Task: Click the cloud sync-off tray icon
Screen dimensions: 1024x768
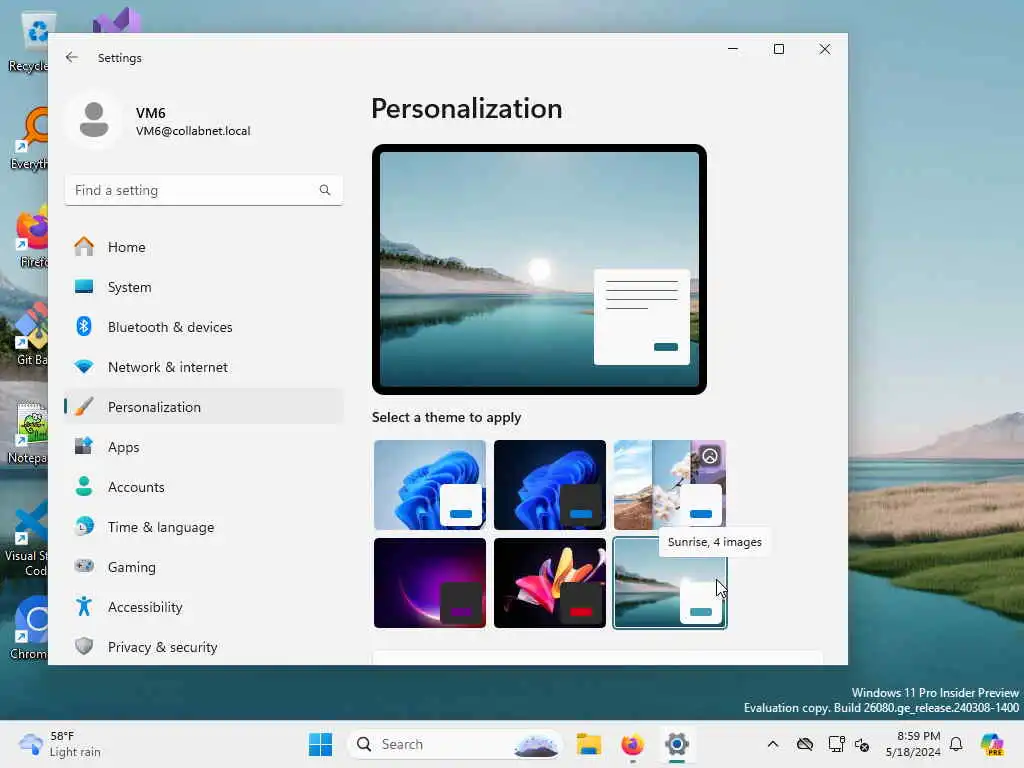Action: [x=805, y=744]
